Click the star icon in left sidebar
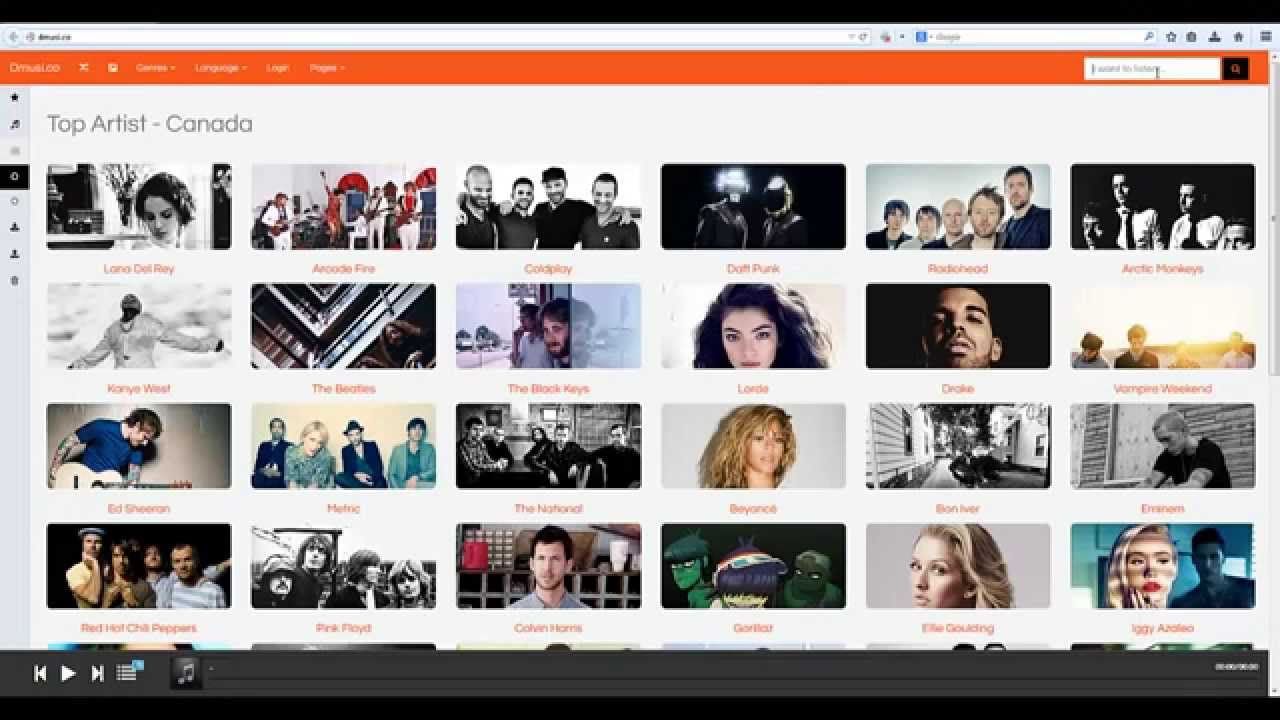This screenshot has height=720, width=1280. pyautogui.click(x=14, y=98)
